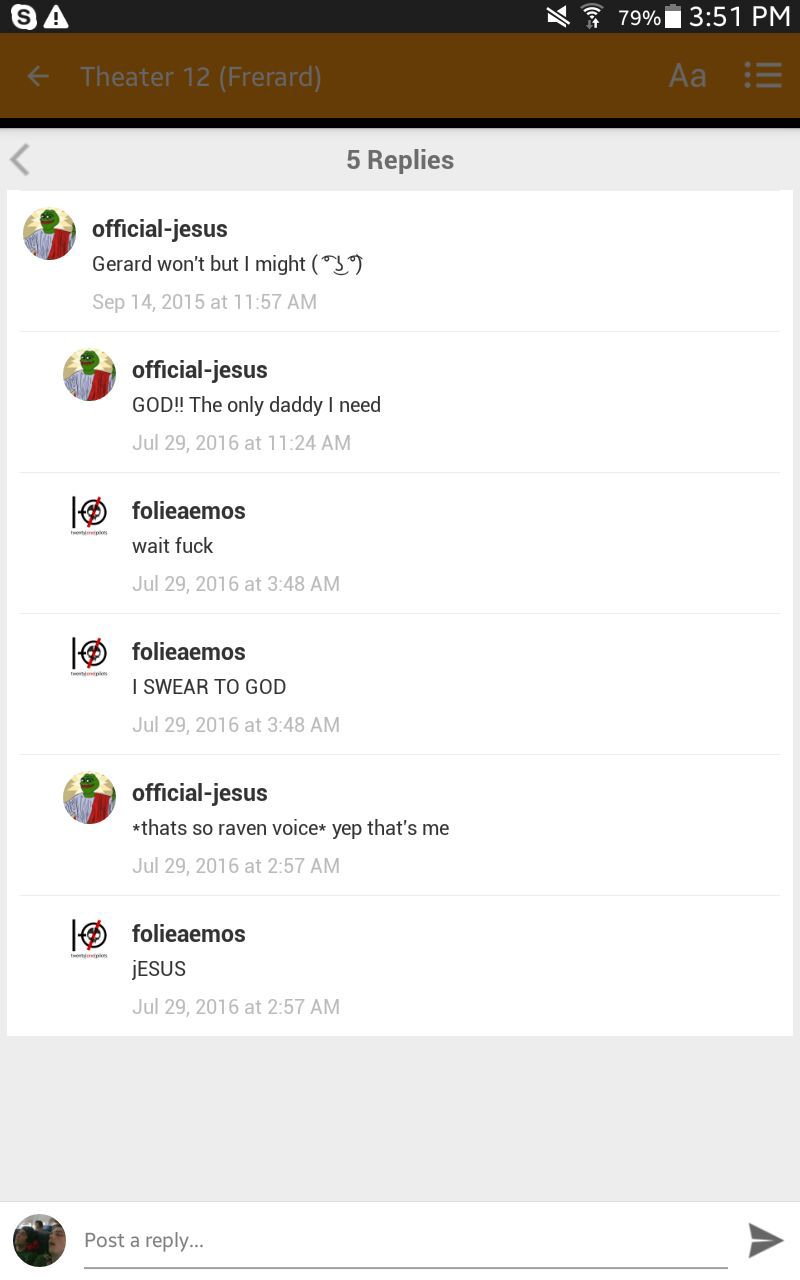Send reply with paper plane icon
The width and height of the screenshot is (800, 1280).
pos(766,1240)
